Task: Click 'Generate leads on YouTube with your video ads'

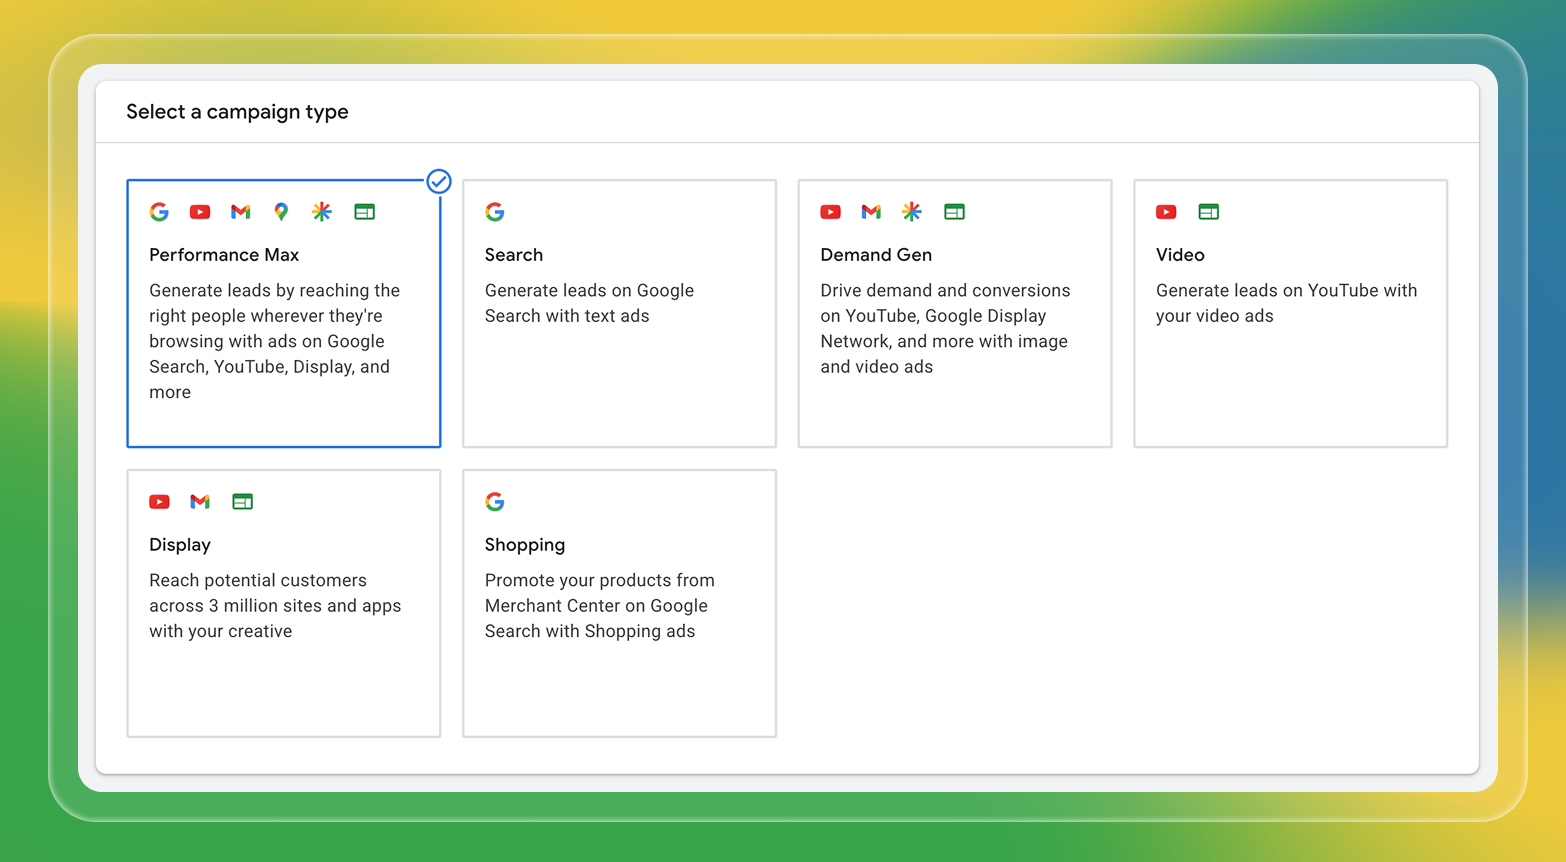Action: [x=1286, y=303]
